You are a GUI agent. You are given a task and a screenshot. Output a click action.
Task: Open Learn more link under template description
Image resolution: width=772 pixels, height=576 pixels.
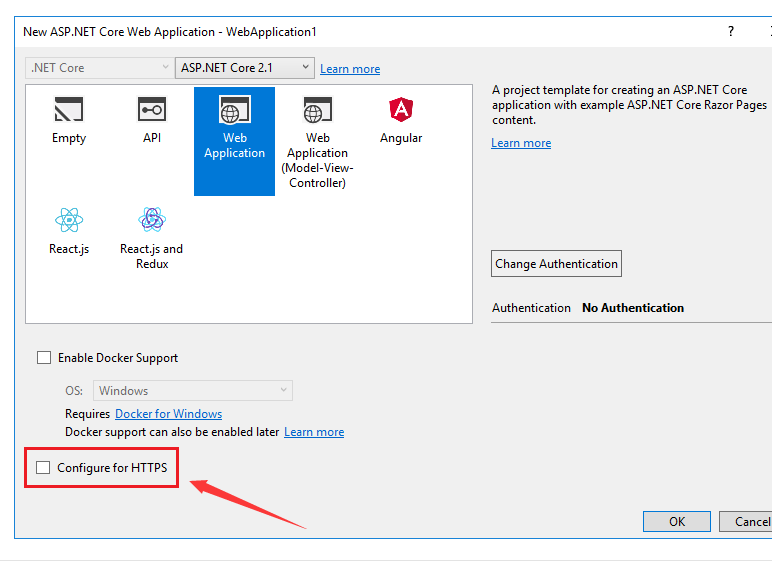(x=521, y=143)
